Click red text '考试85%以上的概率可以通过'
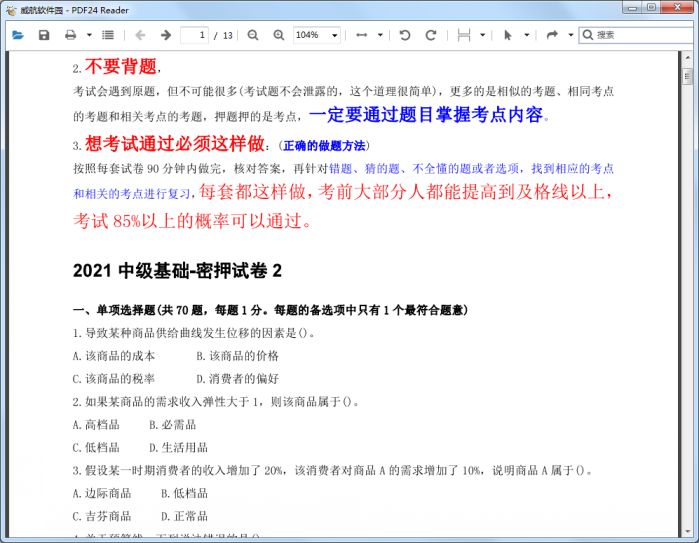Screen dimensions: 699x543 coord(188,221)
